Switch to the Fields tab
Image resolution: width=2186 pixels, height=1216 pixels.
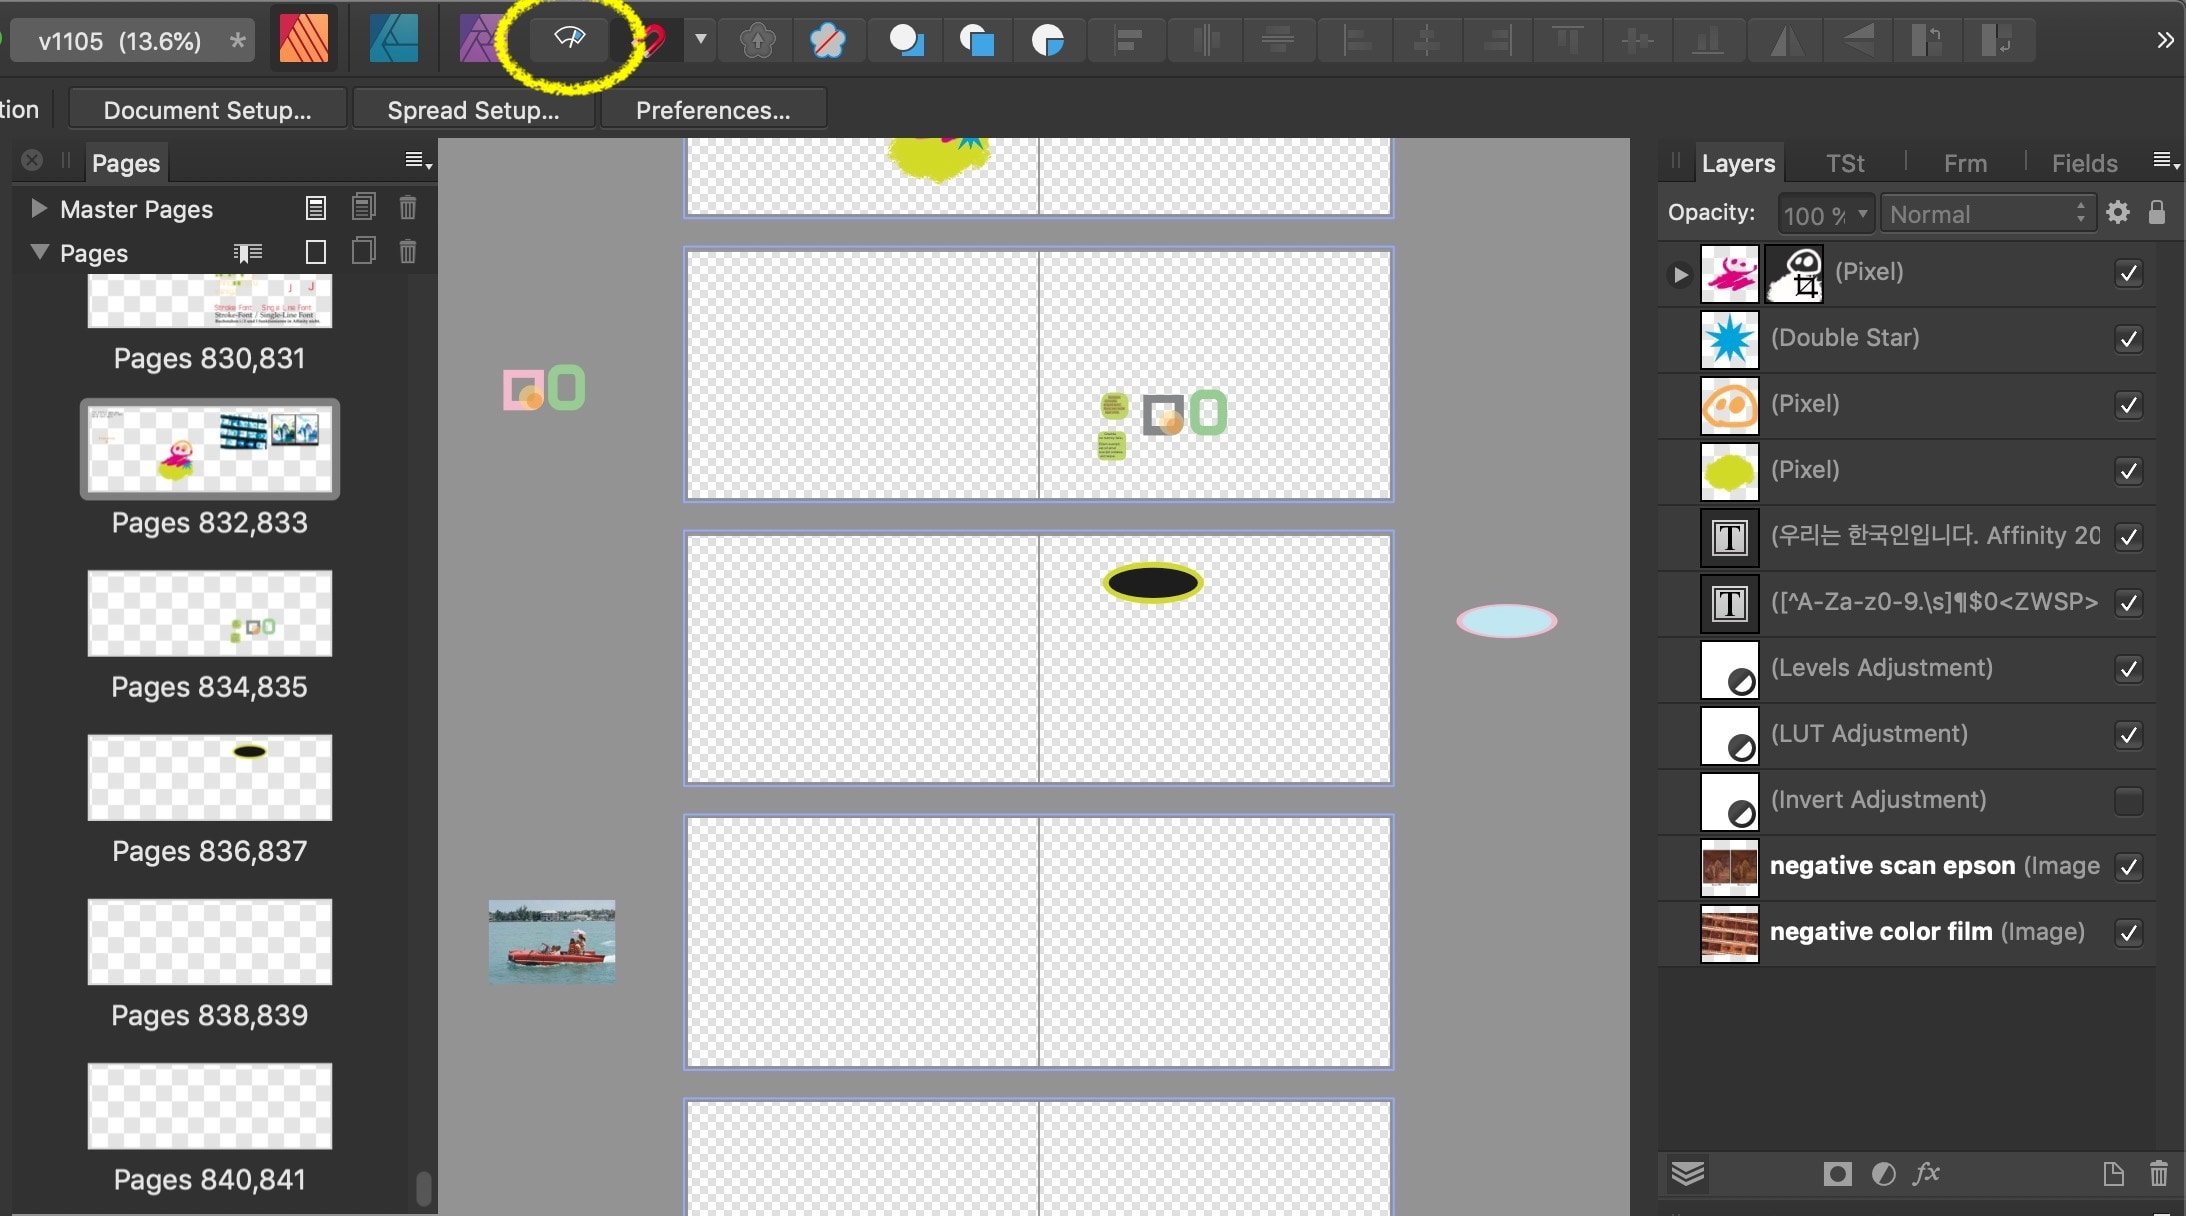(x=2084, y=163)
